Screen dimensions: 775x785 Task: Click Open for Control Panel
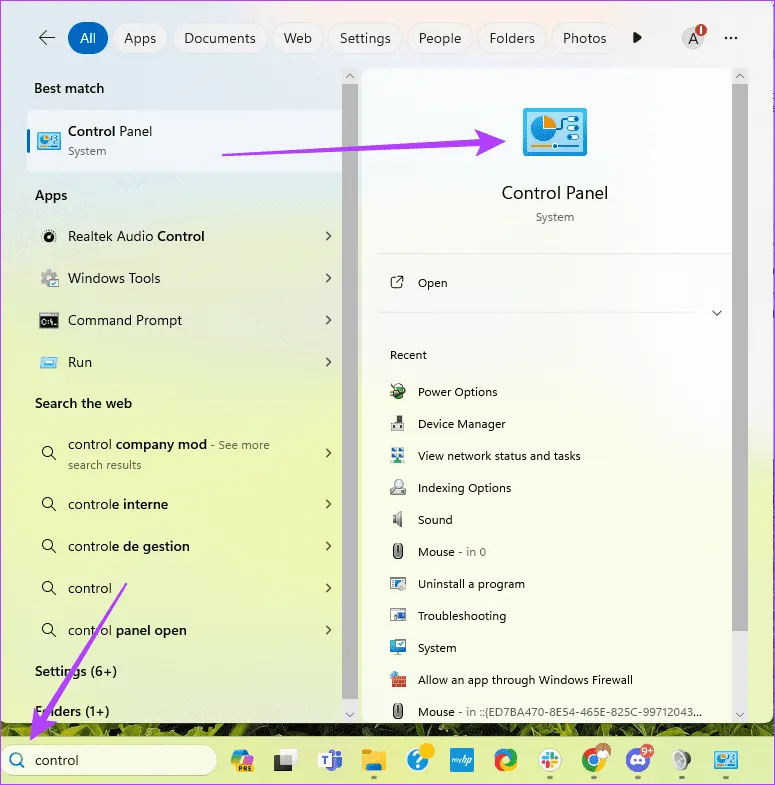(432, 283)
